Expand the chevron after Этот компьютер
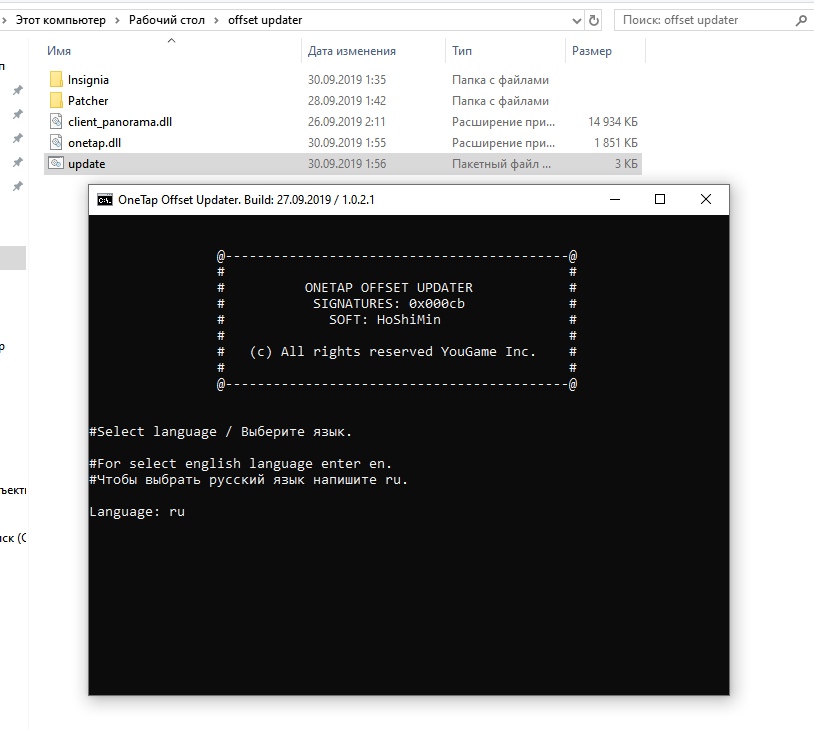 click(x=117, y=20)
